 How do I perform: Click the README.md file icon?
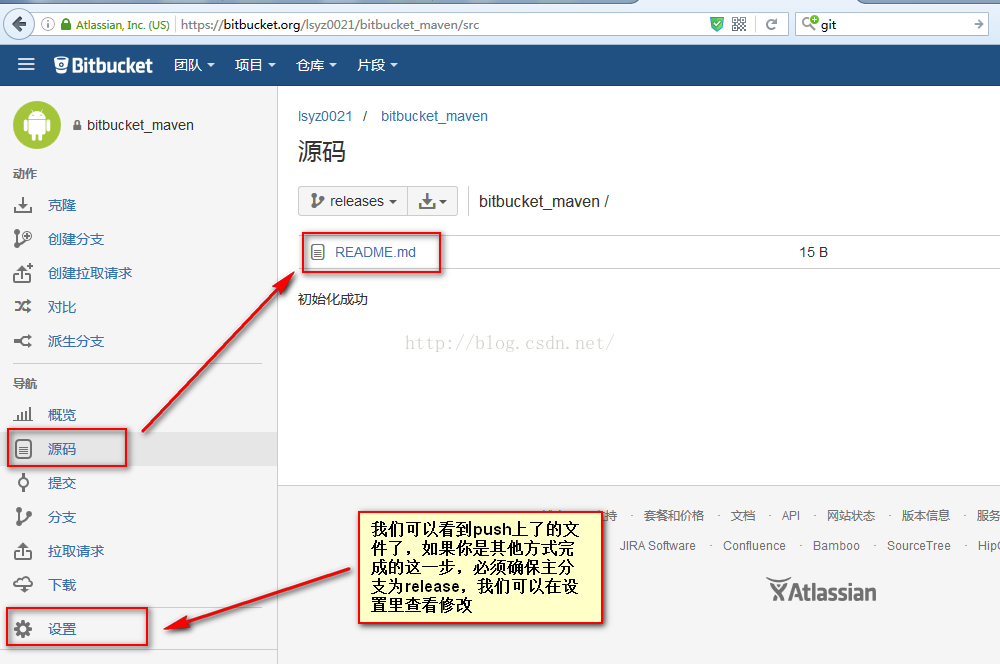[318, 253]
